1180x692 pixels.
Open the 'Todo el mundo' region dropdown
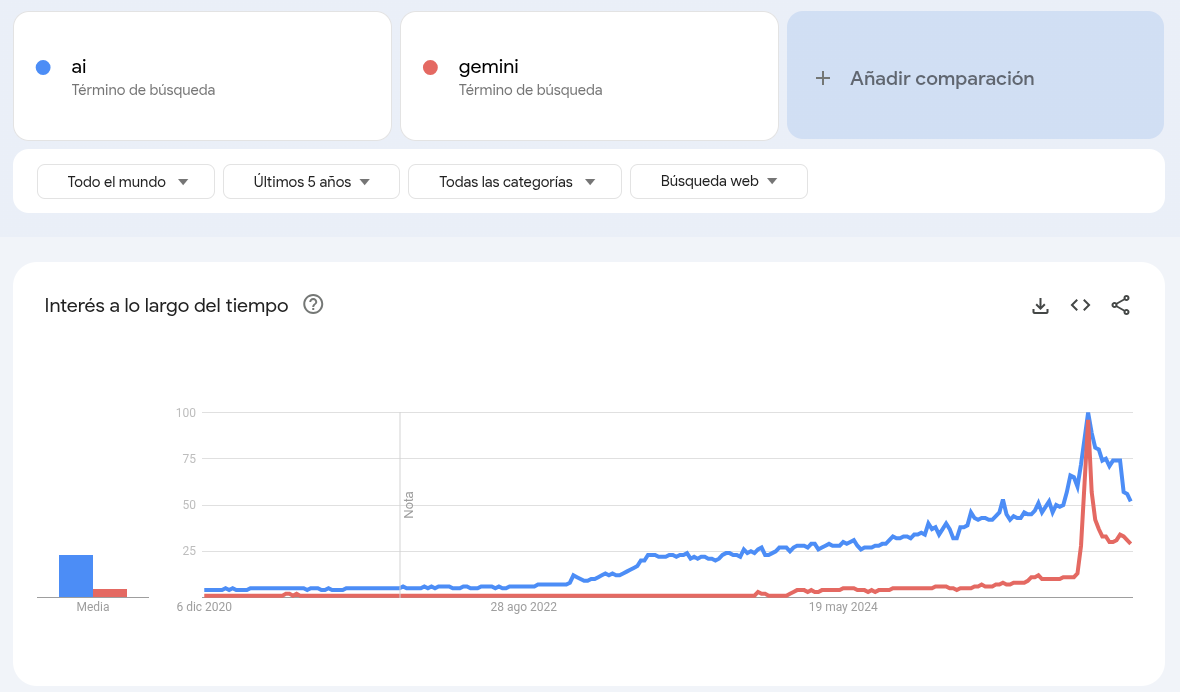tap(125, 181)
